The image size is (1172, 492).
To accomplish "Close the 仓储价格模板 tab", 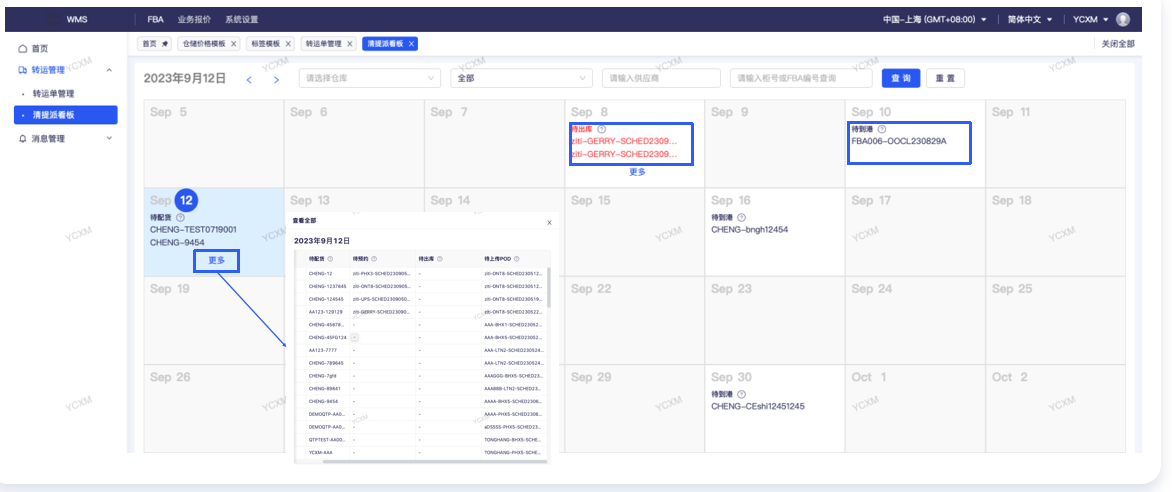I will tap(234, 44).
